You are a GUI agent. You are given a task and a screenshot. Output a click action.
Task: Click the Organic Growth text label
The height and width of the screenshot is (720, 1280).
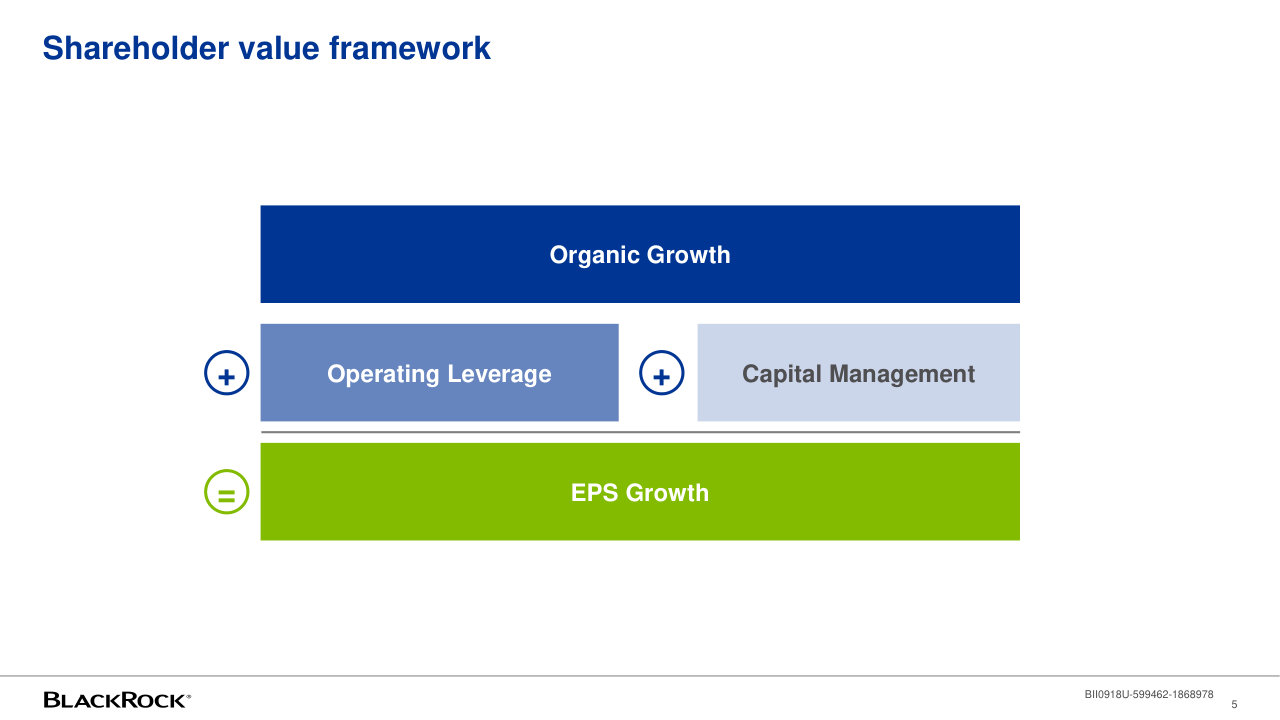[x=640, y=255]
